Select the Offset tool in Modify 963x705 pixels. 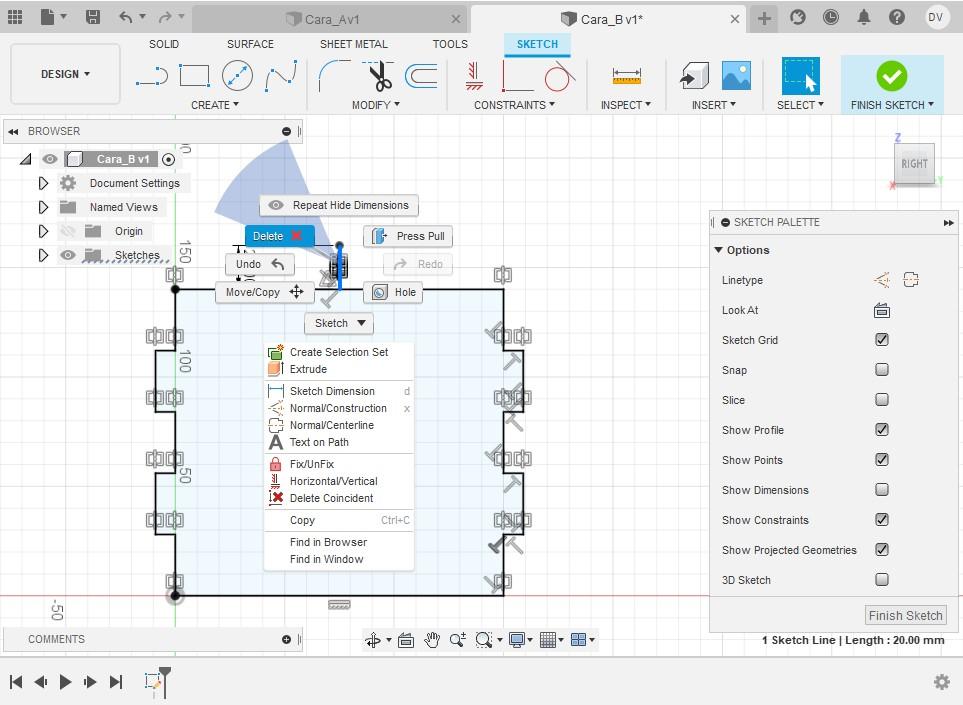(421, 76)
